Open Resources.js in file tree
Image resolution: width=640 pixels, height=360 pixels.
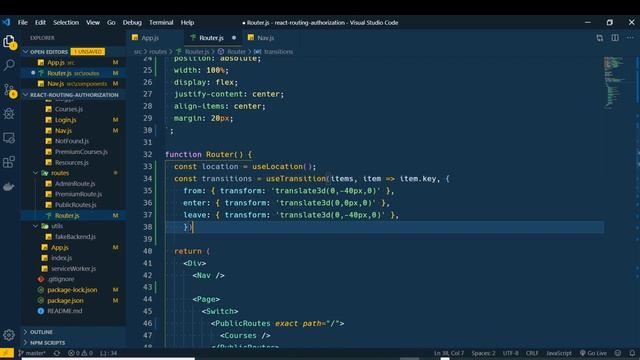tap(73, 162)
